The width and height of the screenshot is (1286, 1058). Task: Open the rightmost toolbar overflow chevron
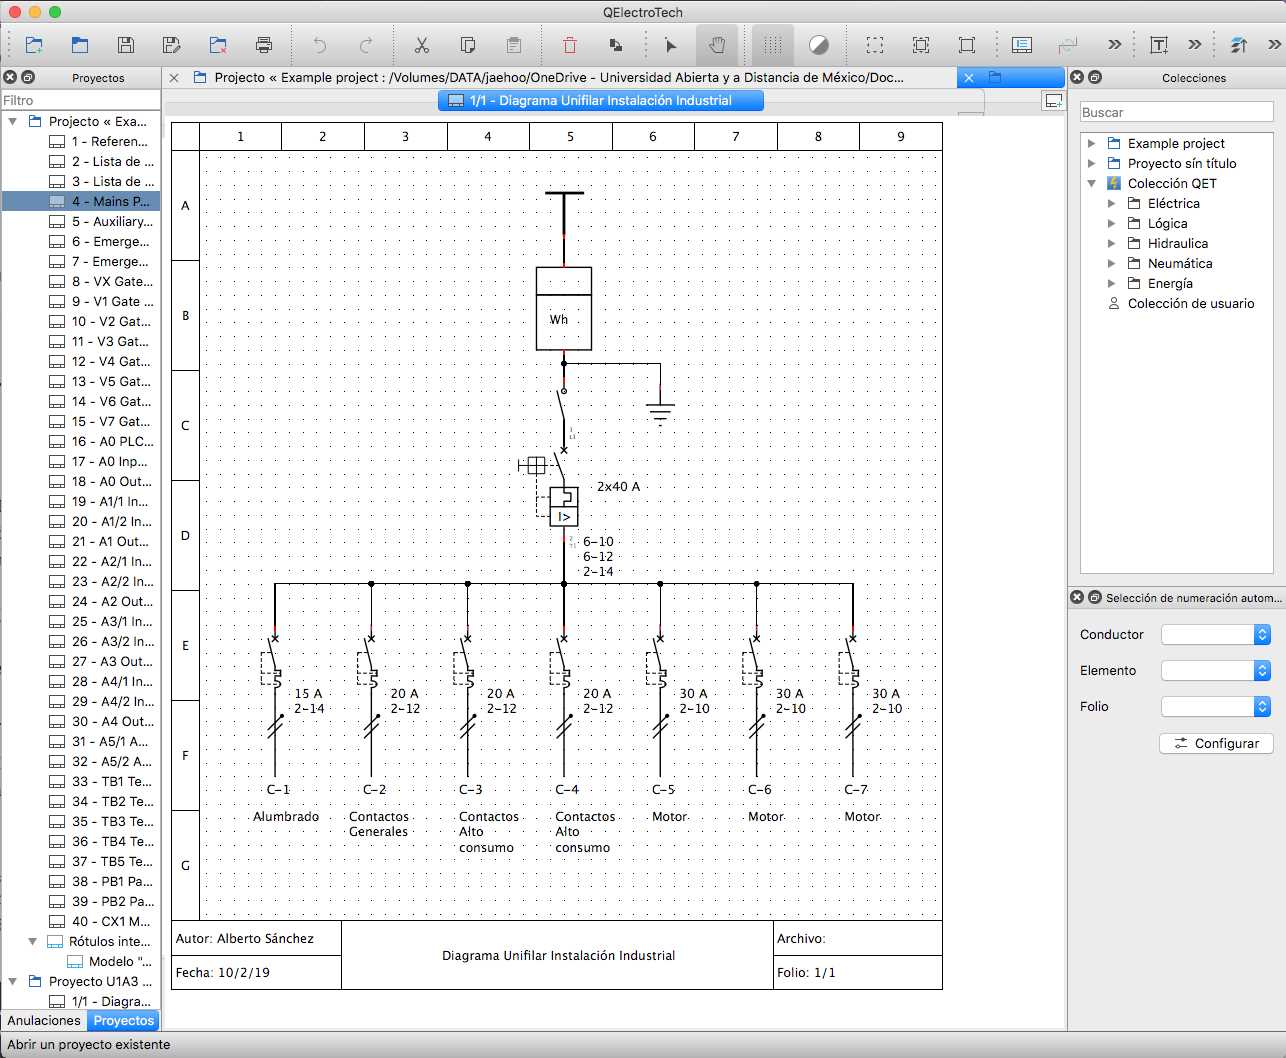(1275, 45)
